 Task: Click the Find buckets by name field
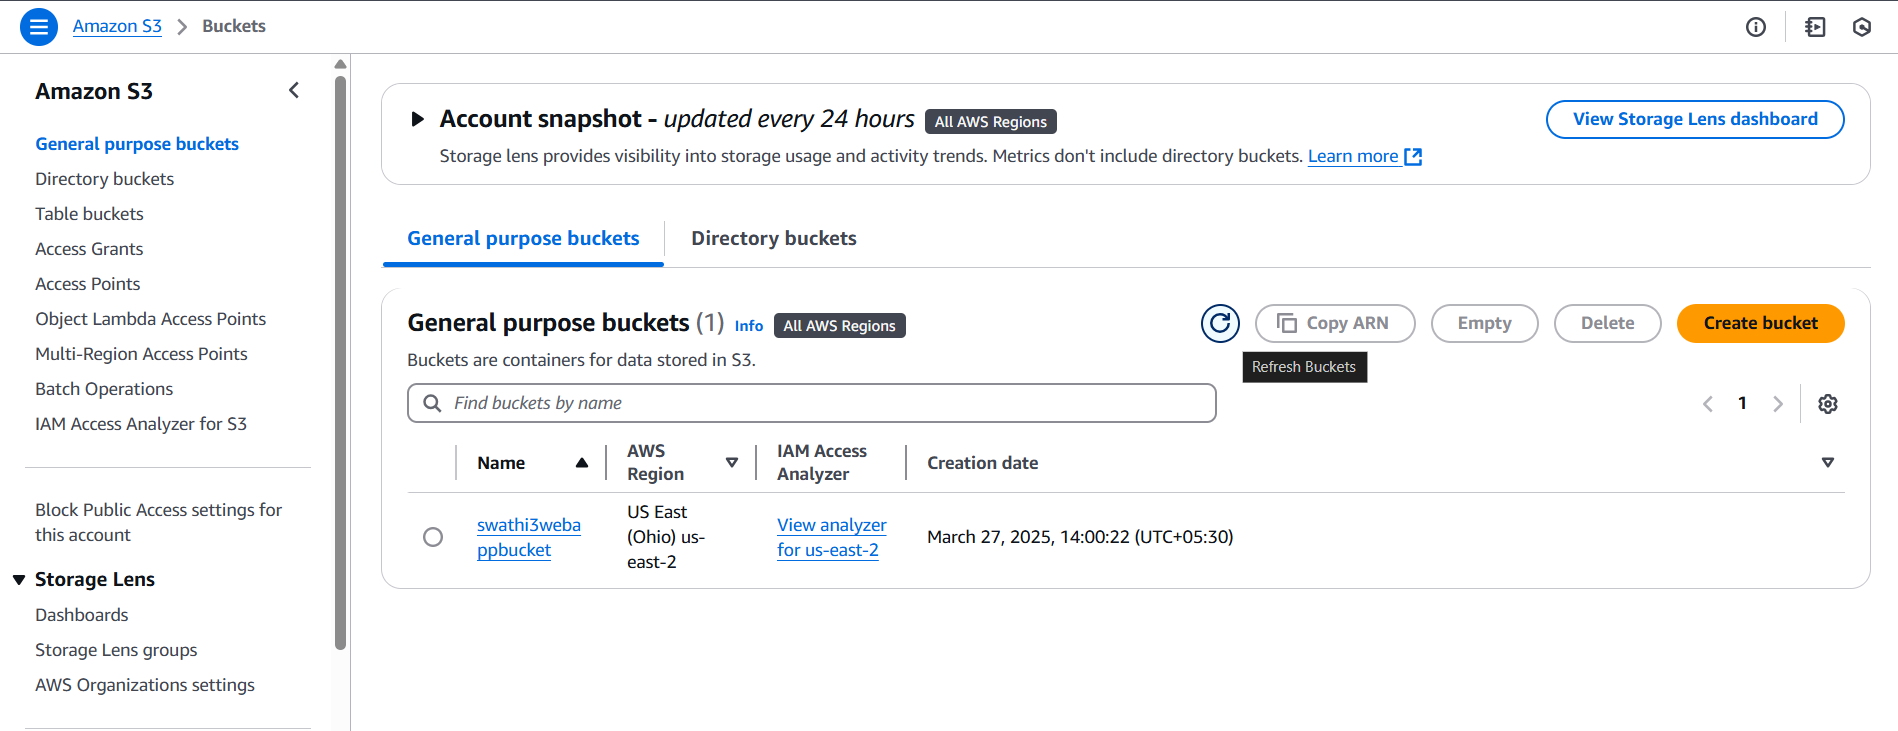812,403
